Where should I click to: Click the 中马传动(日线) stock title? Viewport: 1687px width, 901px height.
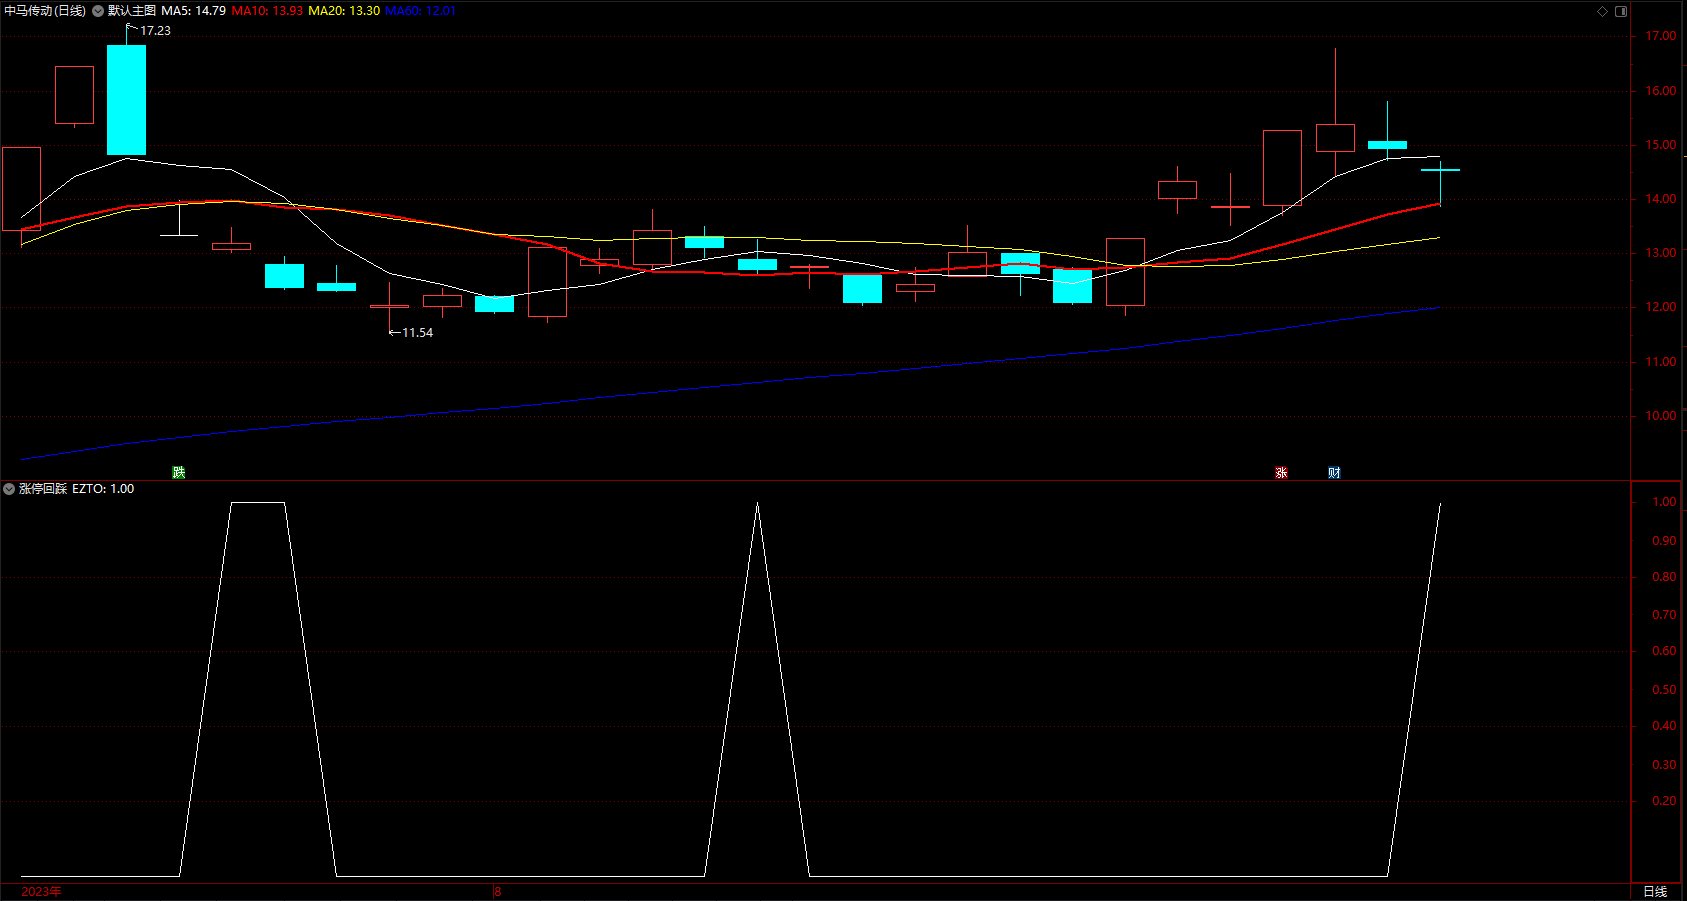(x=45, y=11)
